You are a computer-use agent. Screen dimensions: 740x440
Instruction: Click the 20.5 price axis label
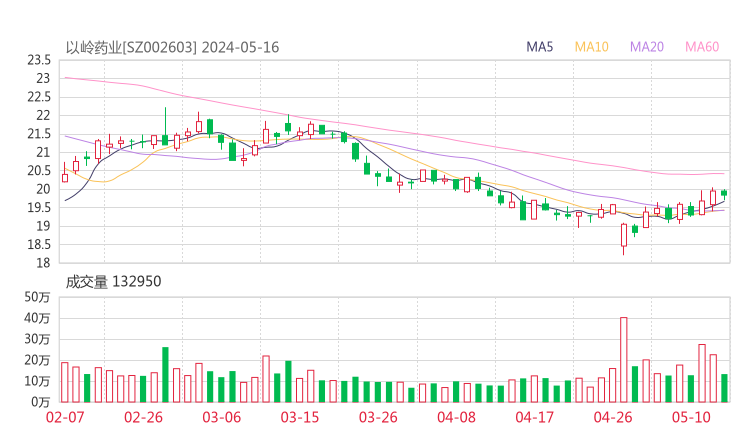point(39,171)
